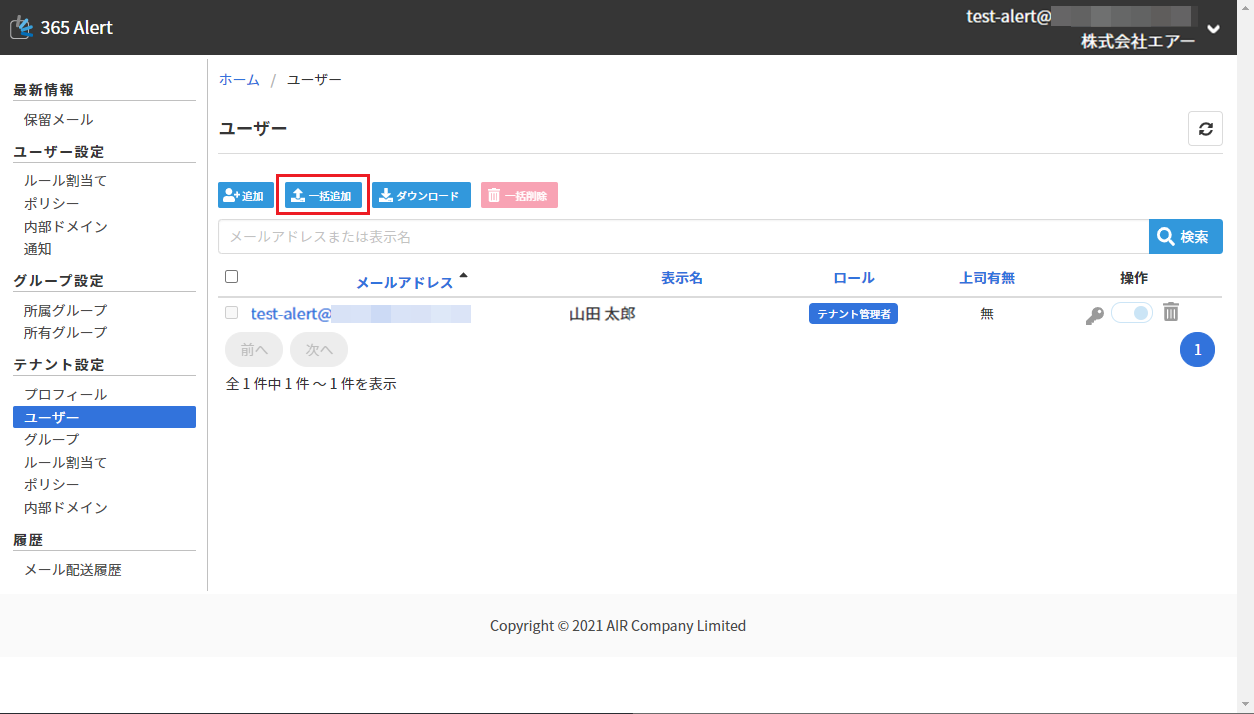The width and height of the screenshot is (1254, 714).
Task: Sort by メールアドレス column header
Action: pyautogui.click(x=405, y=282)
